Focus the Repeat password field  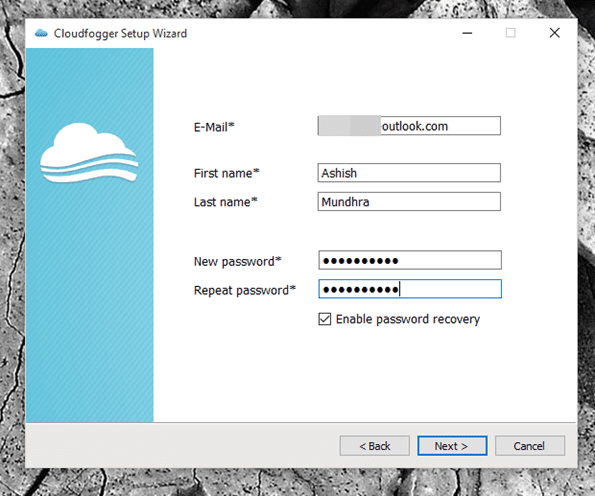(410, 289)
